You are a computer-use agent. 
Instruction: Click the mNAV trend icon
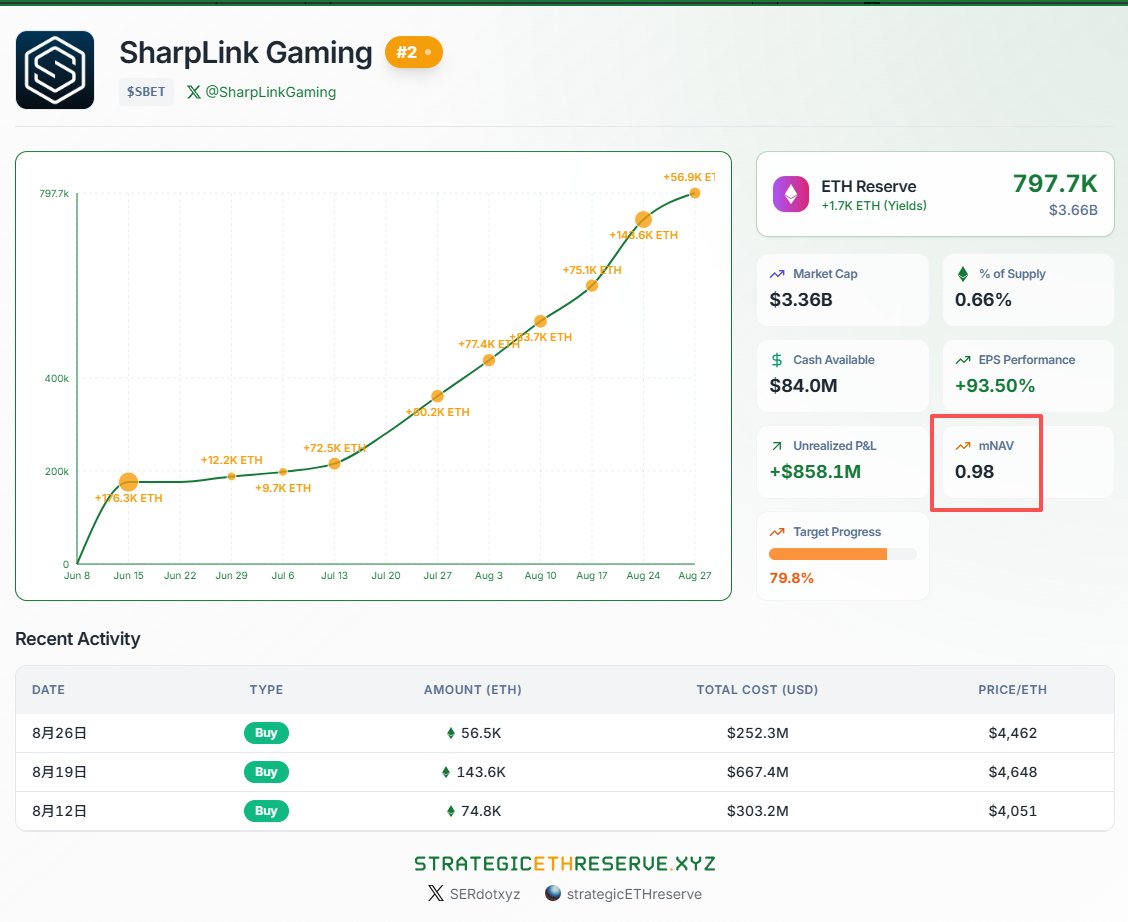point(963,446)
